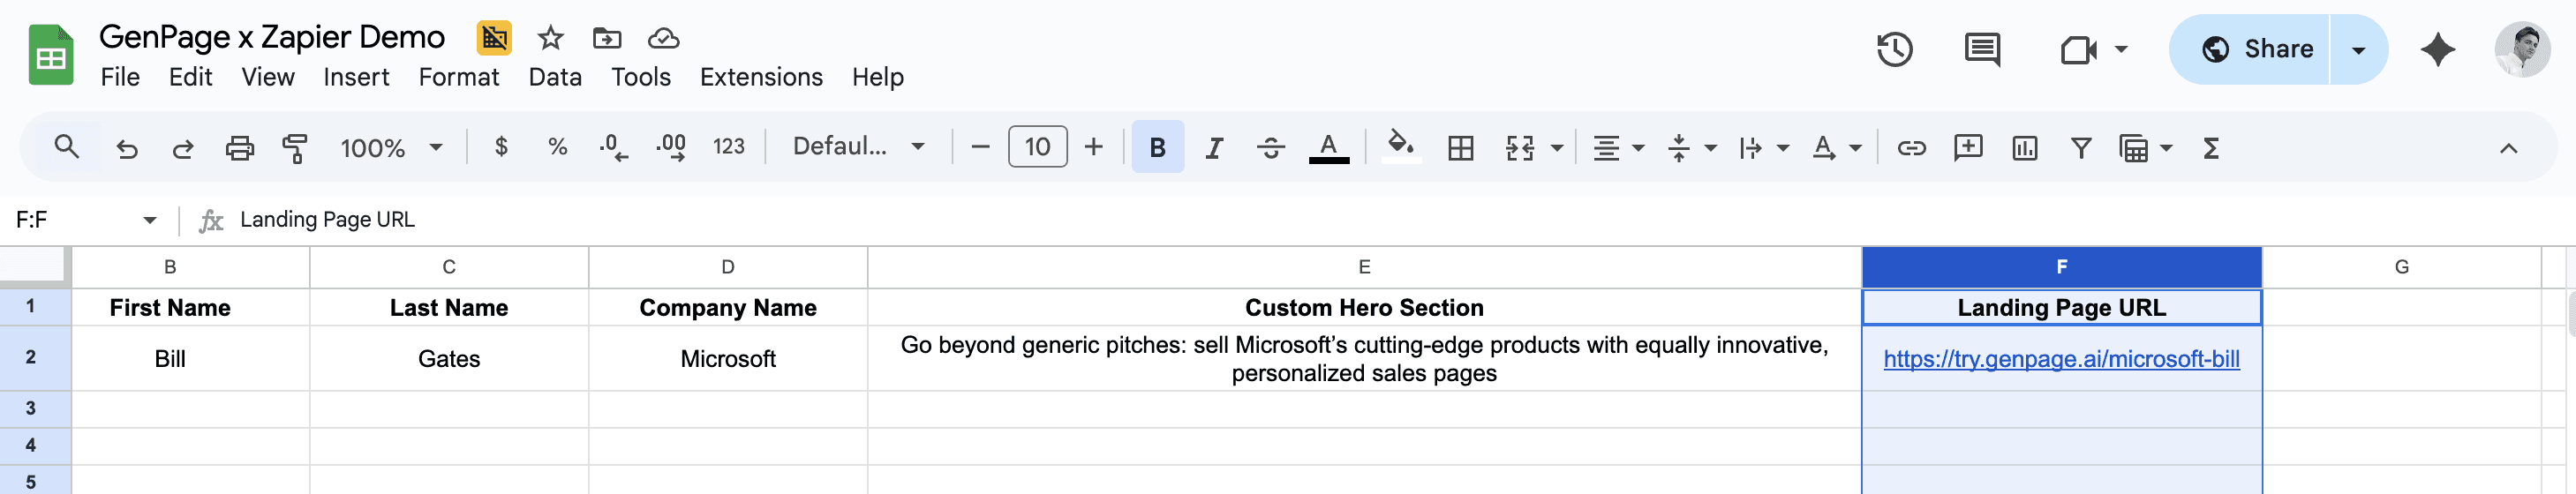The height and width of the screenshot is (494, 2576).
Task: Expand the 100% zoom dropdown
Action: [390, 148]
